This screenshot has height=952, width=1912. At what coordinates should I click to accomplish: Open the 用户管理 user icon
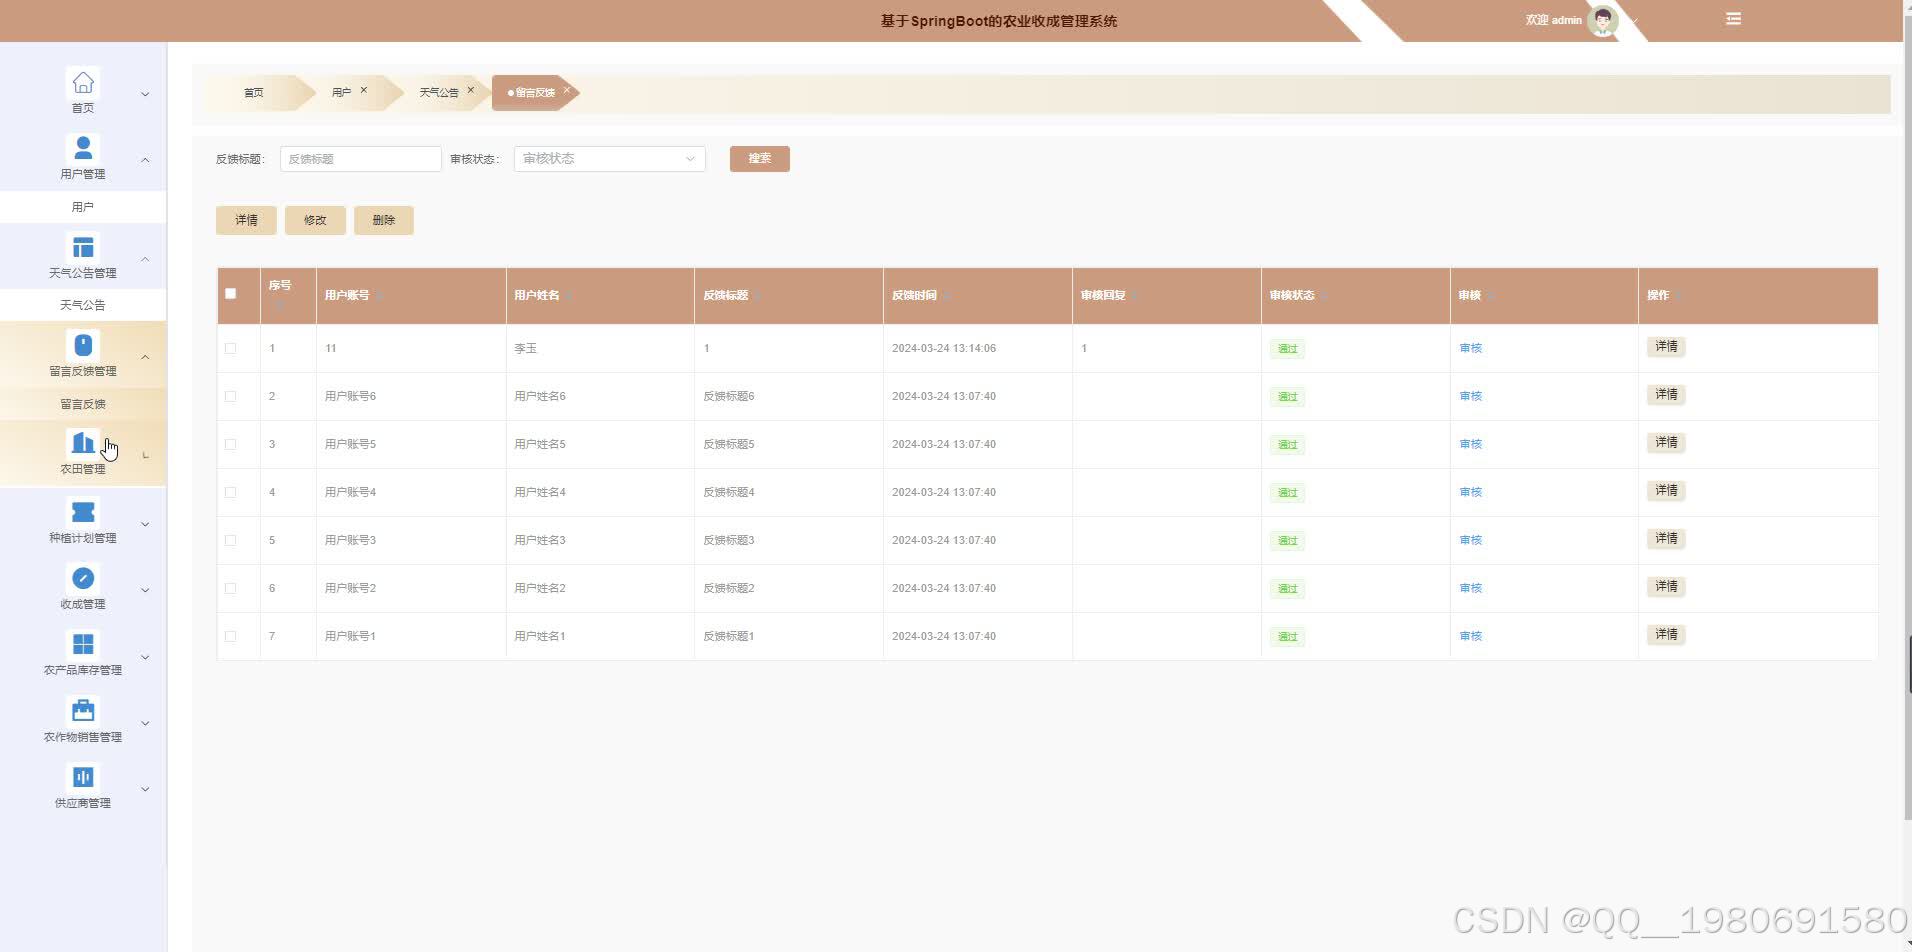[x=83, y=148]
